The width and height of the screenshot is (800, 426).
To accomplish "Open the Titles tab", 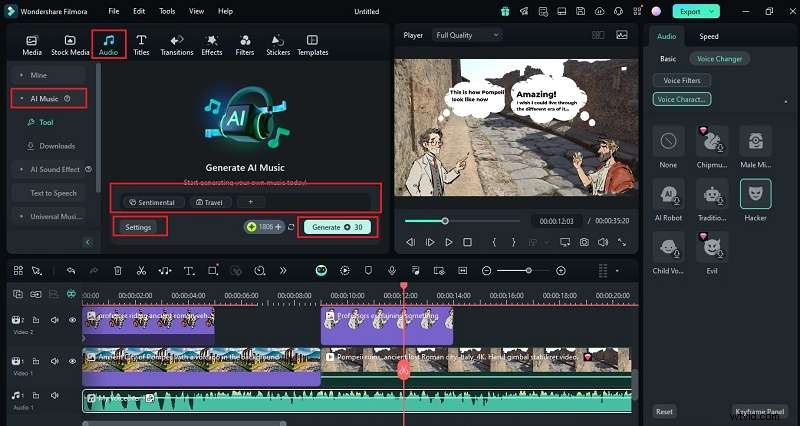I will (141, 45).
